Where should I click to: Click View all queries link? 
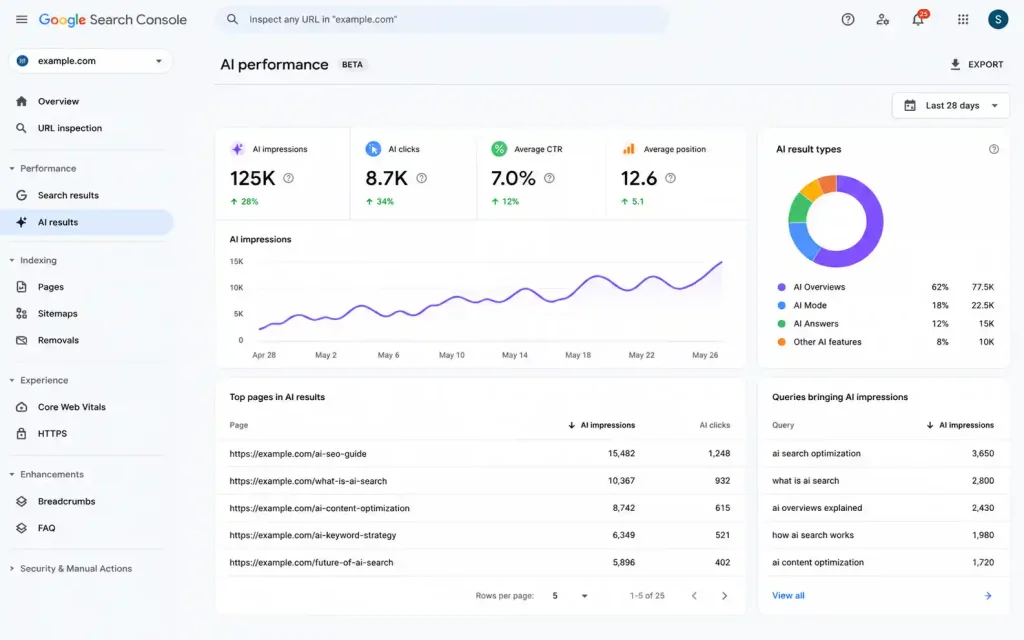(x=788, y=596)
